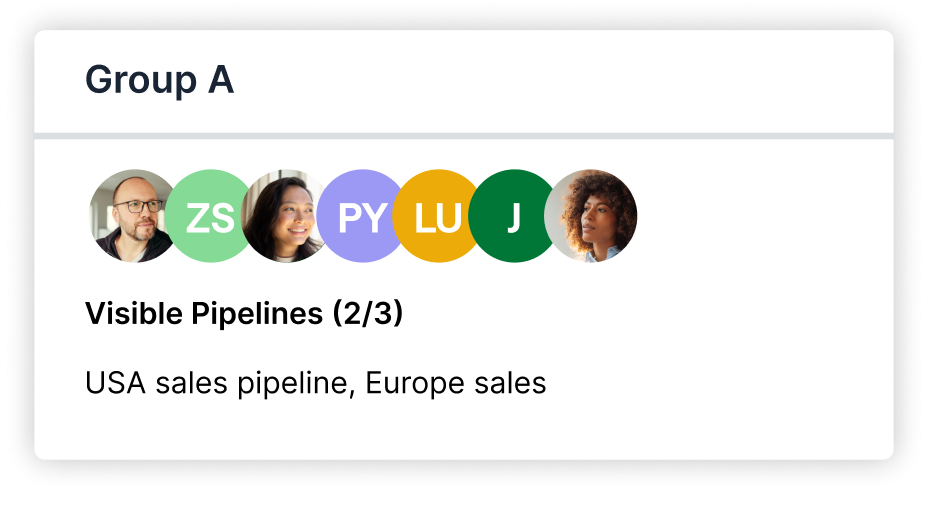Click the LU initials inside orange circle
Viewport: 928px width, 513px height.
[438, 218]
